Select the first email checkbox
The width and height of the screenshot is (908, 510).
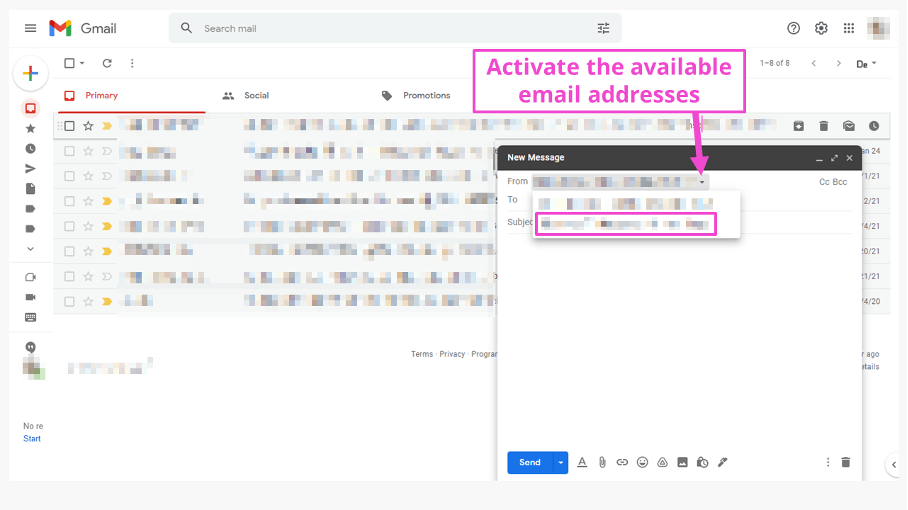pos(69,126)
